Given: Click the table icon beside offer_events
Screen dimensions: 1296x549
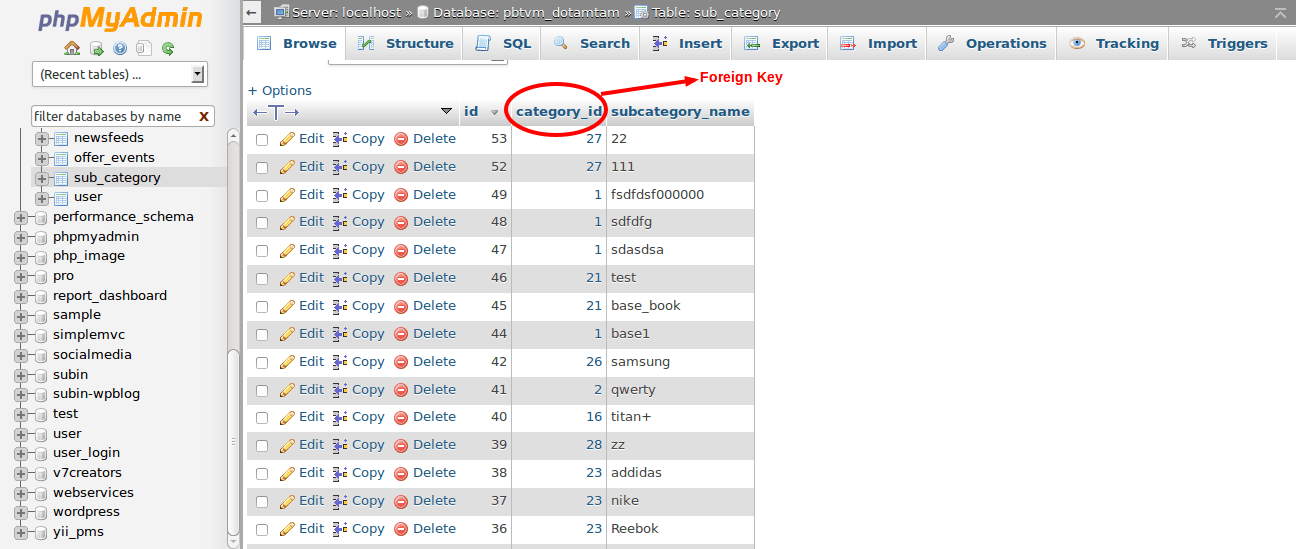Looking at the screenshot, I should pyautogui.click(x=60, y=158).
